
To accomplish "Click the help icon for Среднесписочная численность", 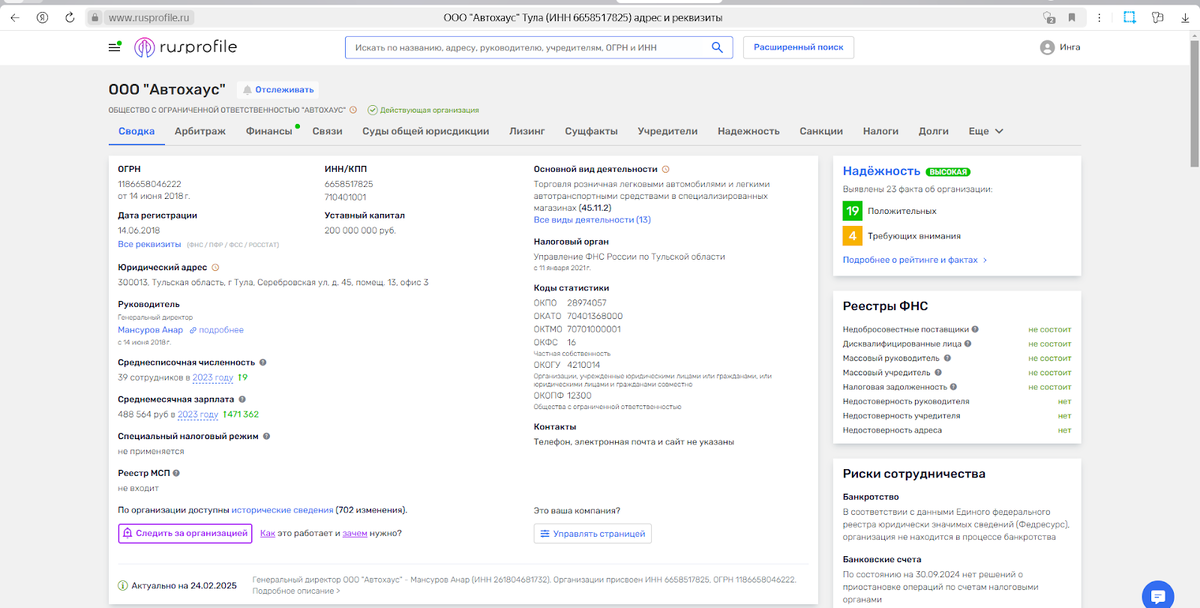I will pos(263,363).
